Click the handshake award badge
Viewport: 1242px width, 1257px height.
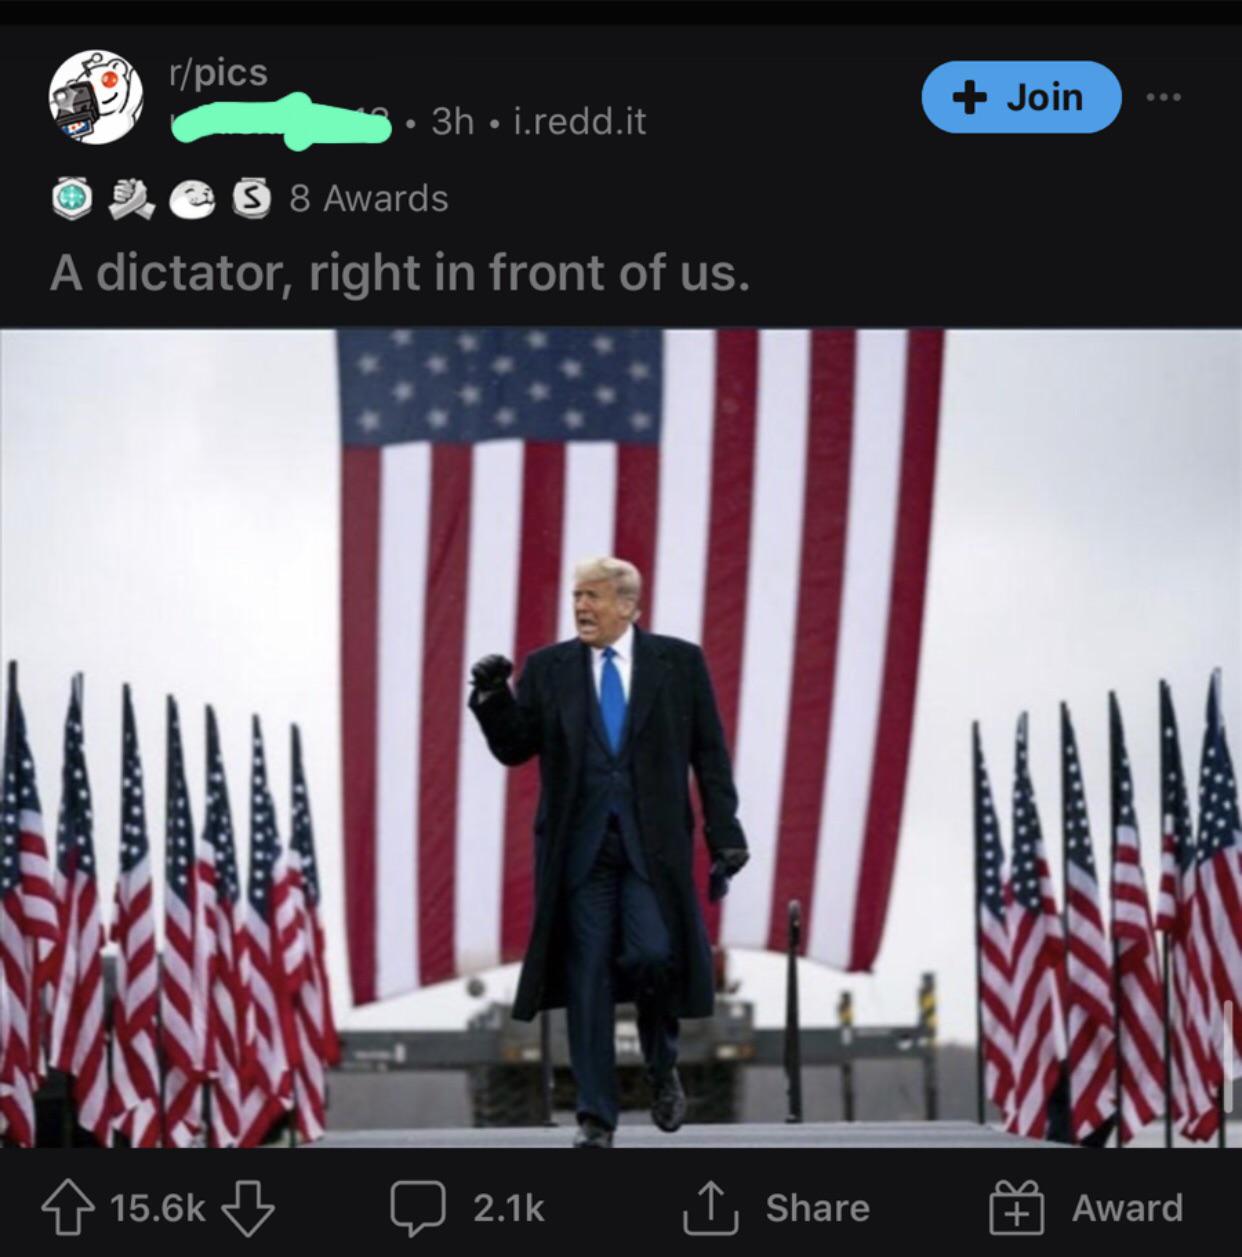(x=131, y=199)
